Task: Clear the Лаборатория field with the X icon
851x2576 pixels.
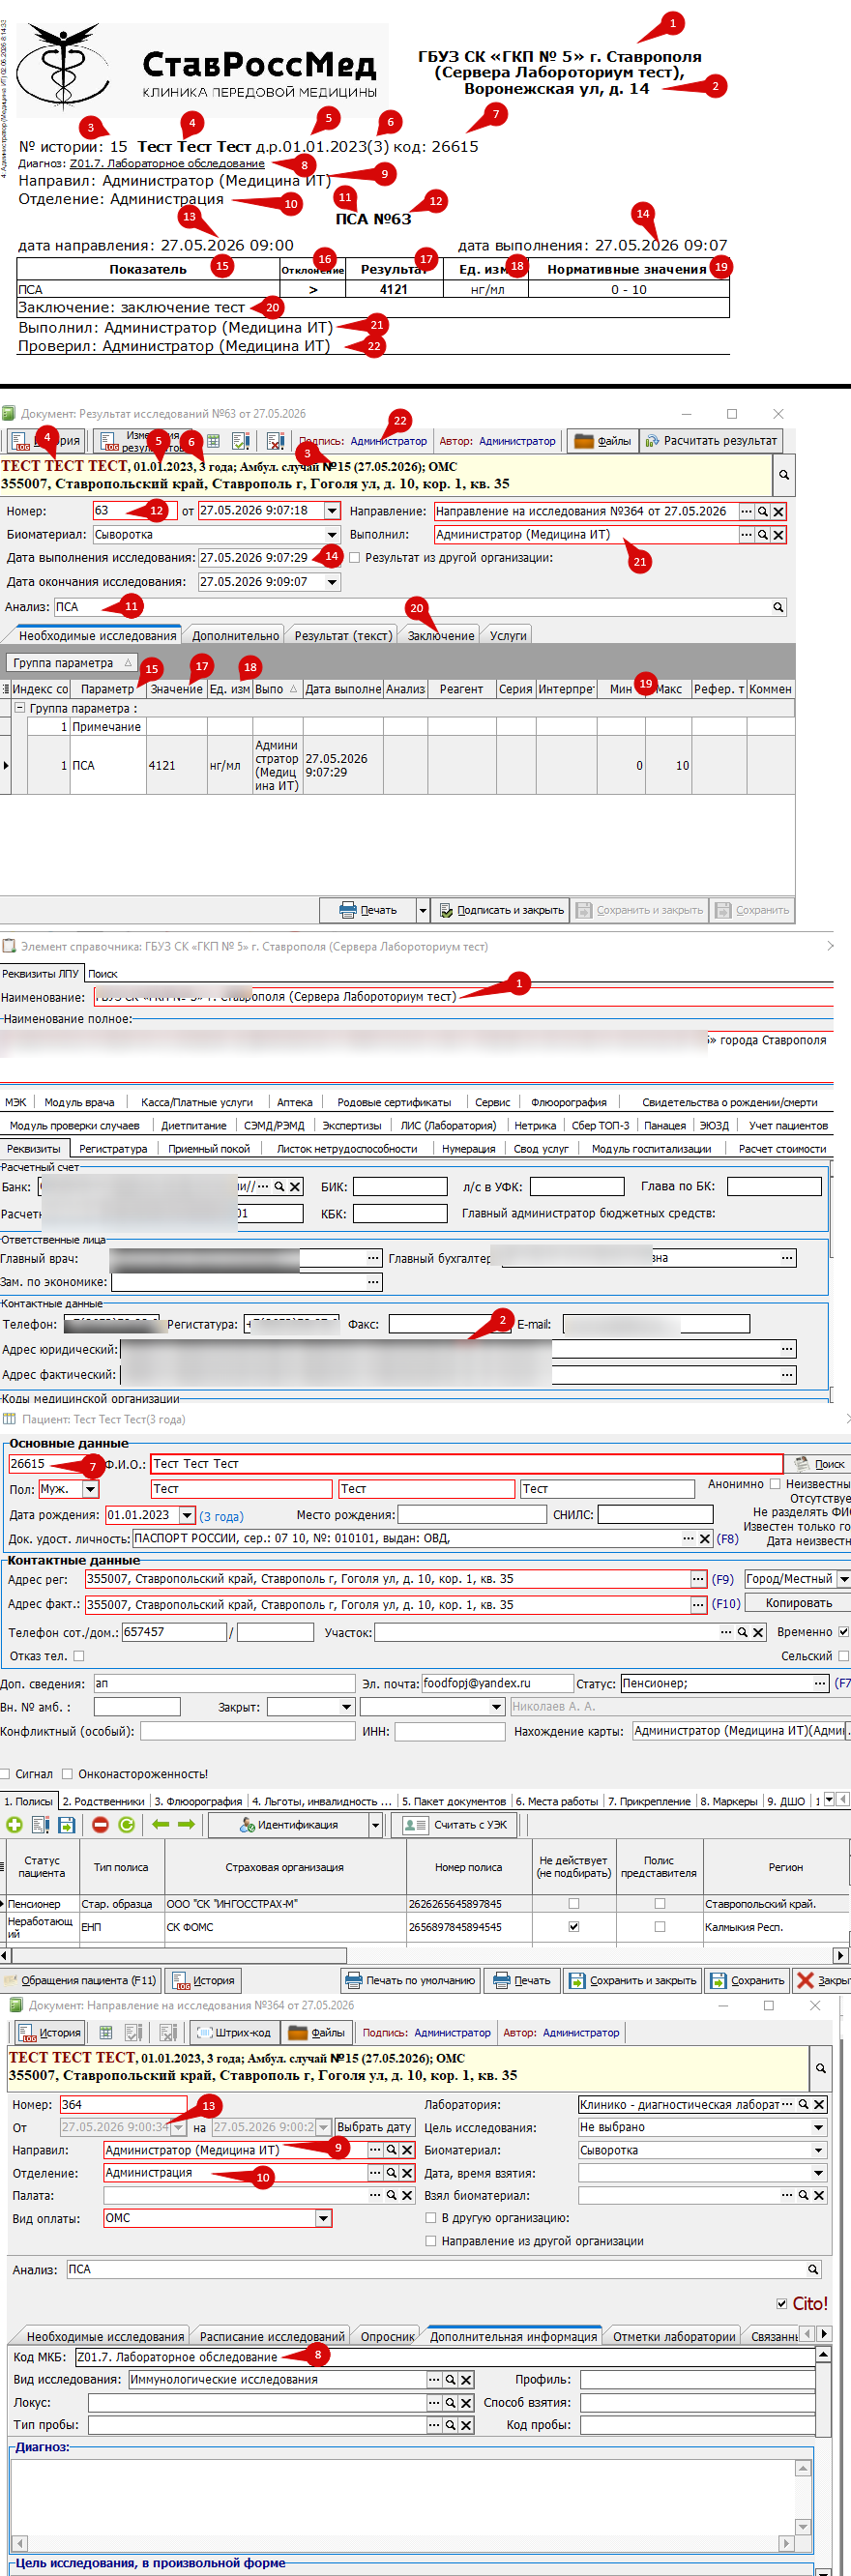Action: (819, 2105)
